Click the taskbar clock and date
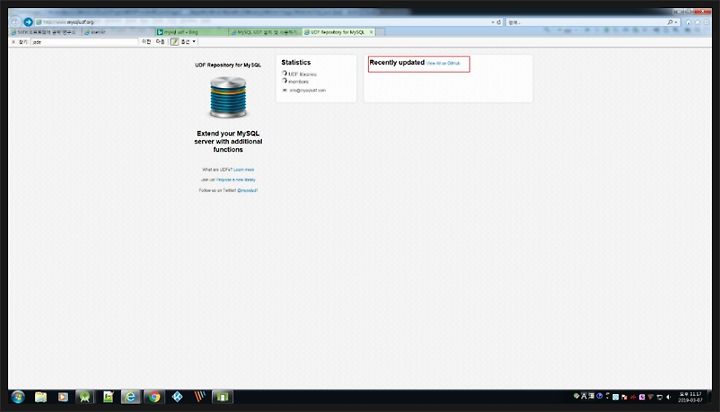 [691, 397]
